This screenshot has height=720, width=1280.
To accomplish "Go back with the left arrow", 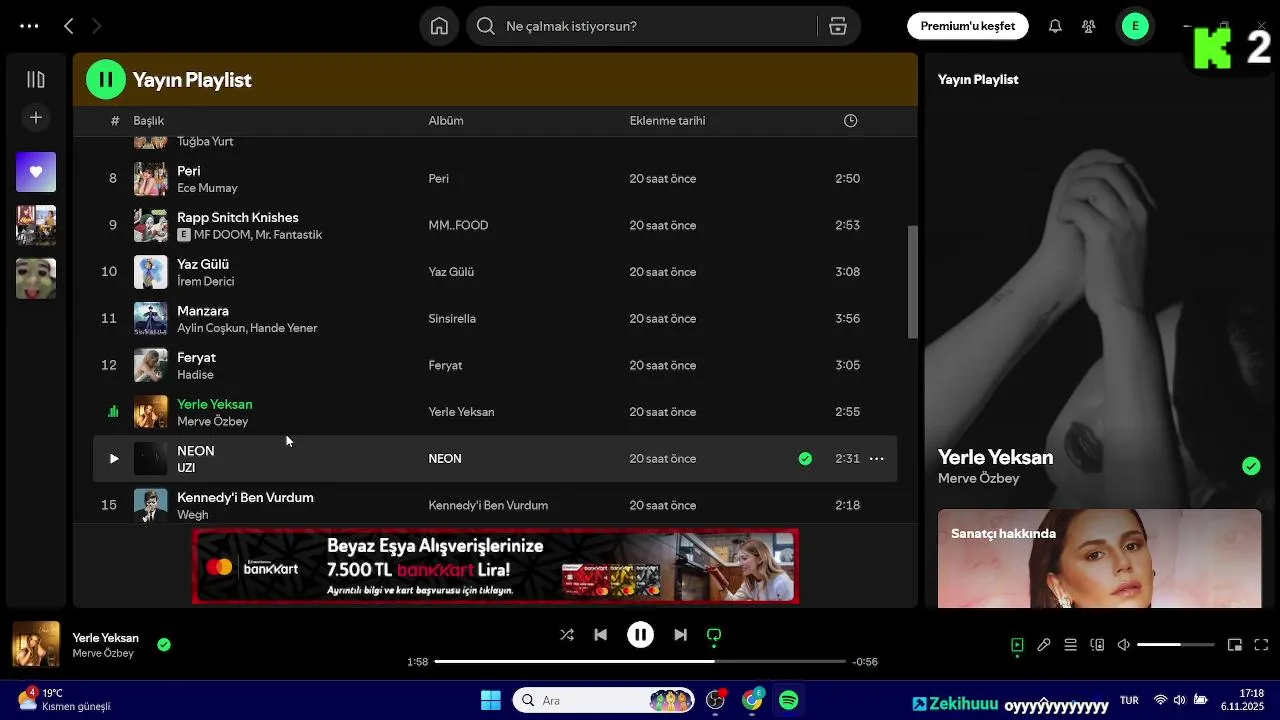I will pyautogui.click(x=69, y=26).
